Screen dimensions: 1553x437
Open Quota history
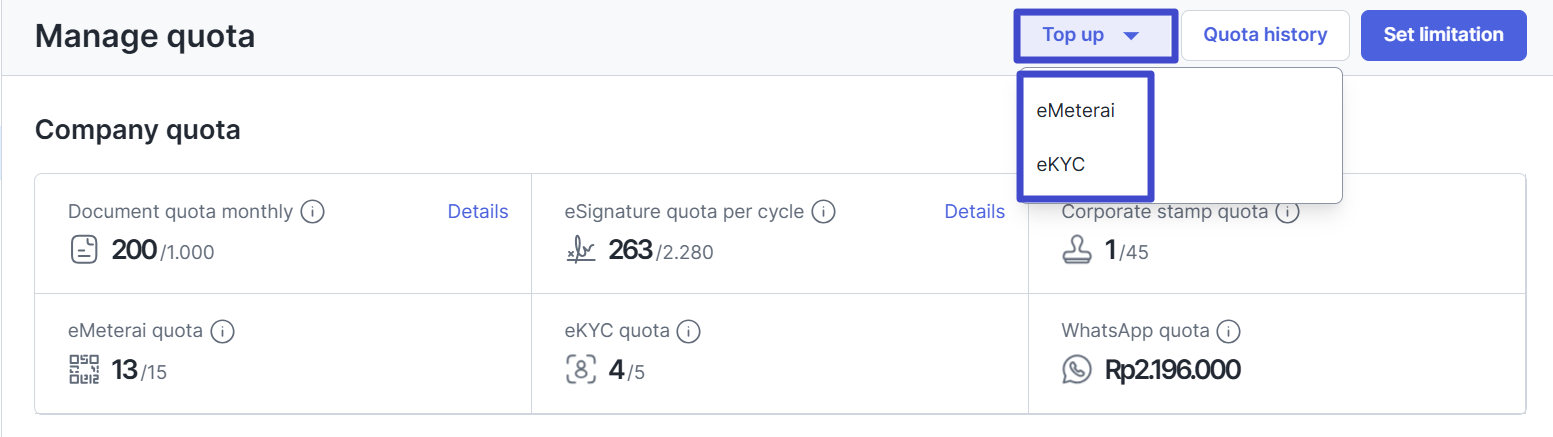tap(1265, 36)
